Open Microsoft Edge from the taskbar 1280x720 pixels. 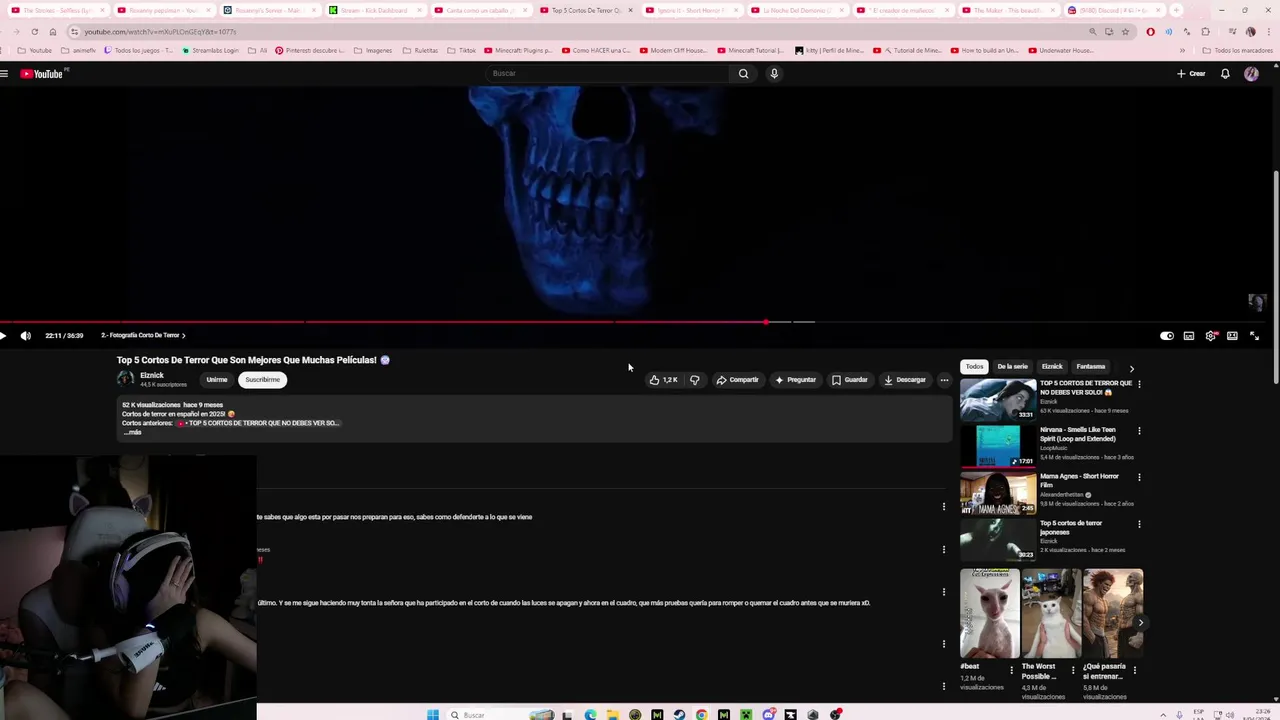coord(590,714)
